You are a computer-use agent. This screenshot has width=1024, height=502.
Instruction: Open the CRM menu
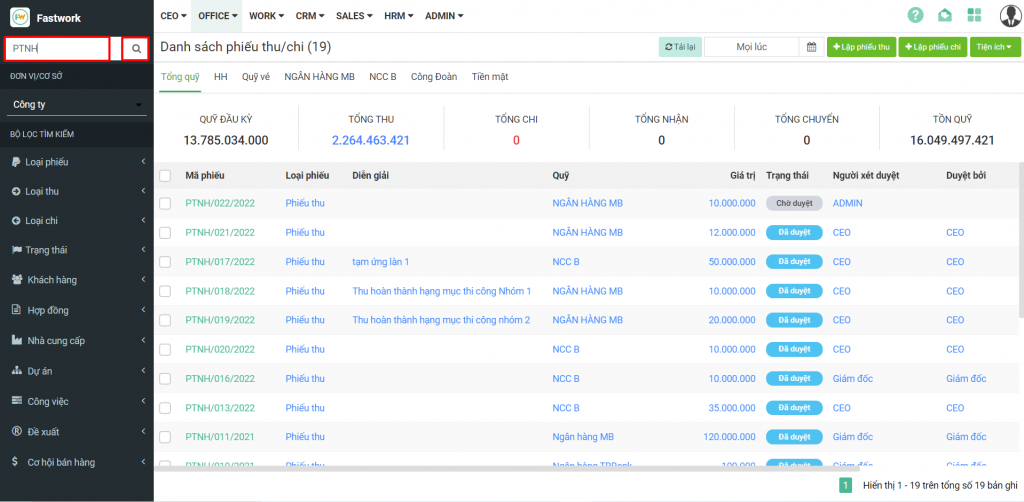click(x=308, y=16)
